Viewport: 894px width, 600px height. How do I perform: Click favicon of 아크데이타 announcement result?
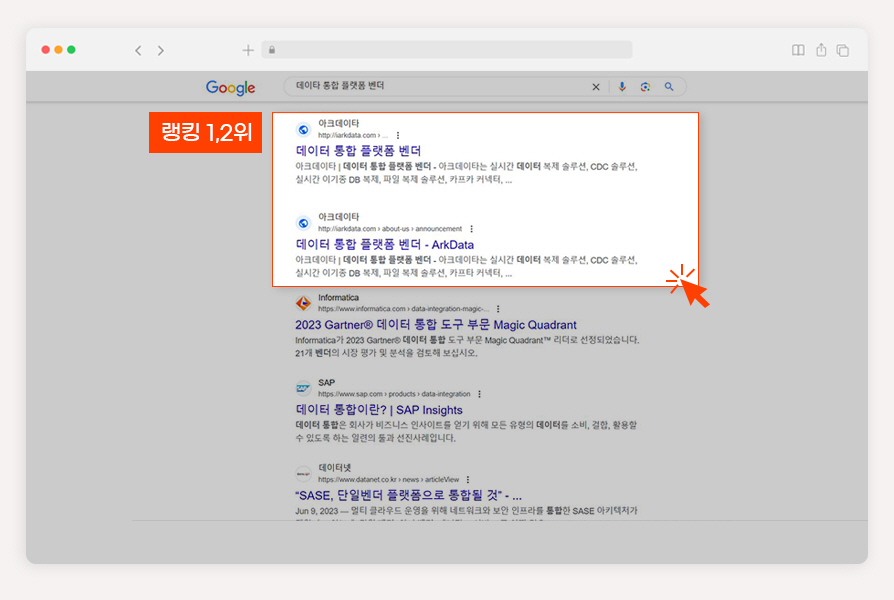pyautogui.click(x=303, y=223)
